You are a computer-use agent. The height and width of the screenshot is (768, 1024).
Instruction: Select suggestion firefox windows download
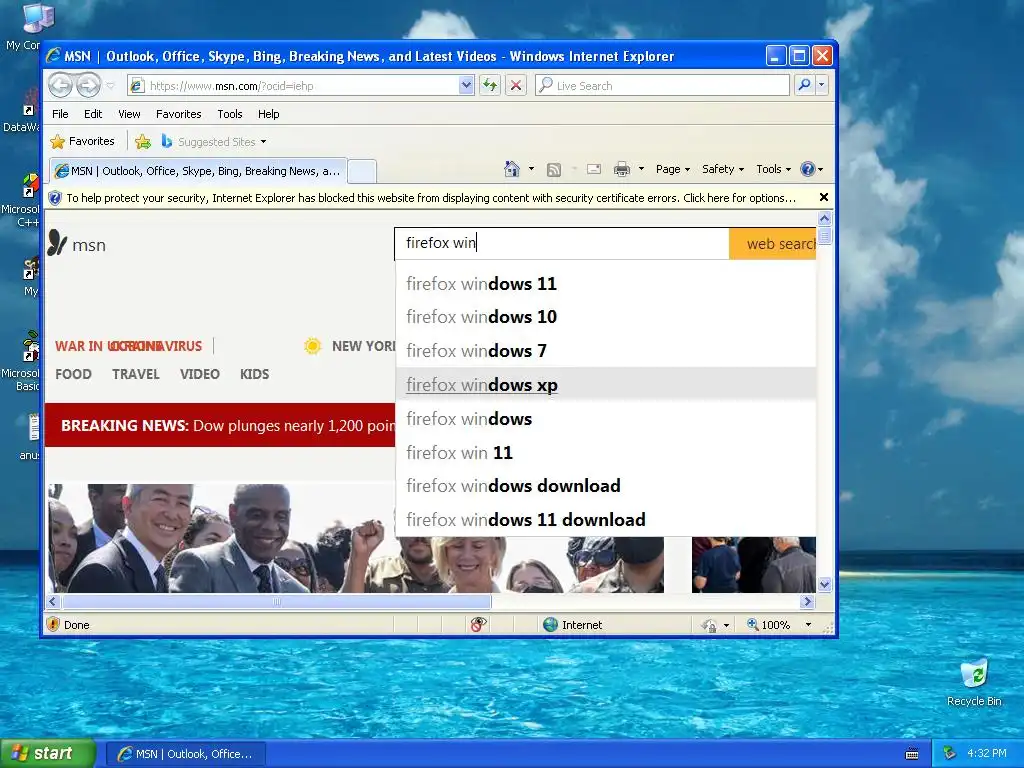point(606,486)
